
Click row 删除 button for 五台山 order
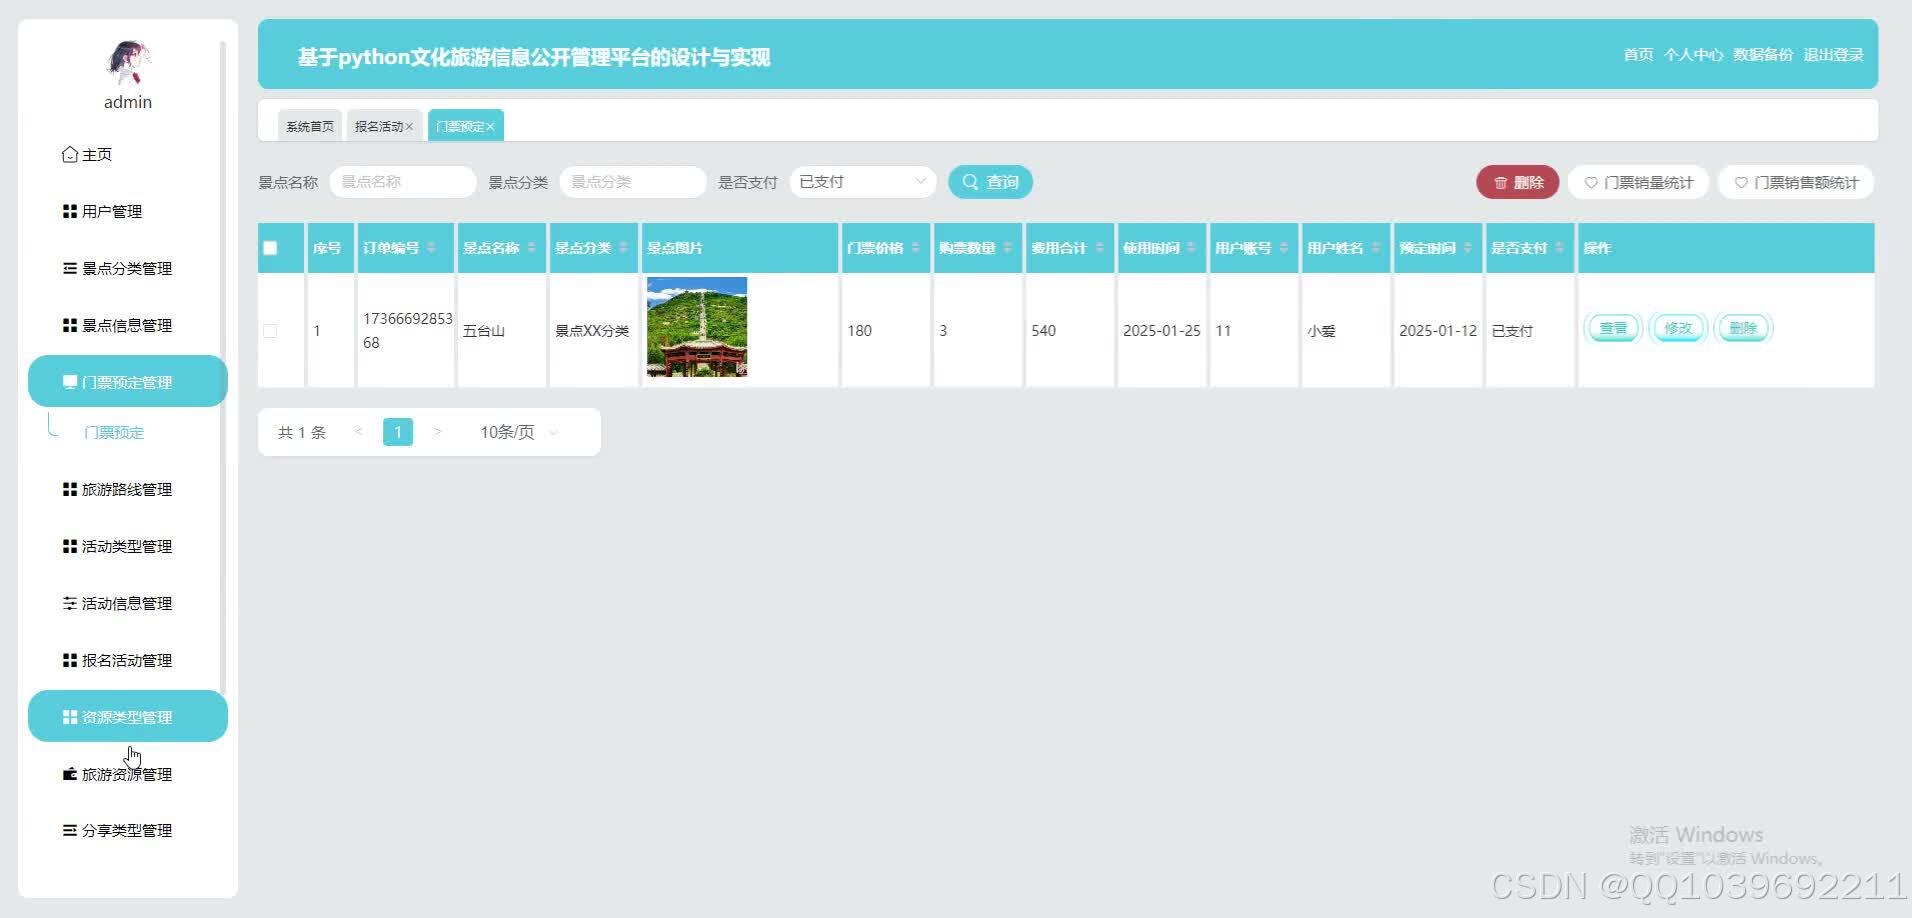pos(1743,328)
